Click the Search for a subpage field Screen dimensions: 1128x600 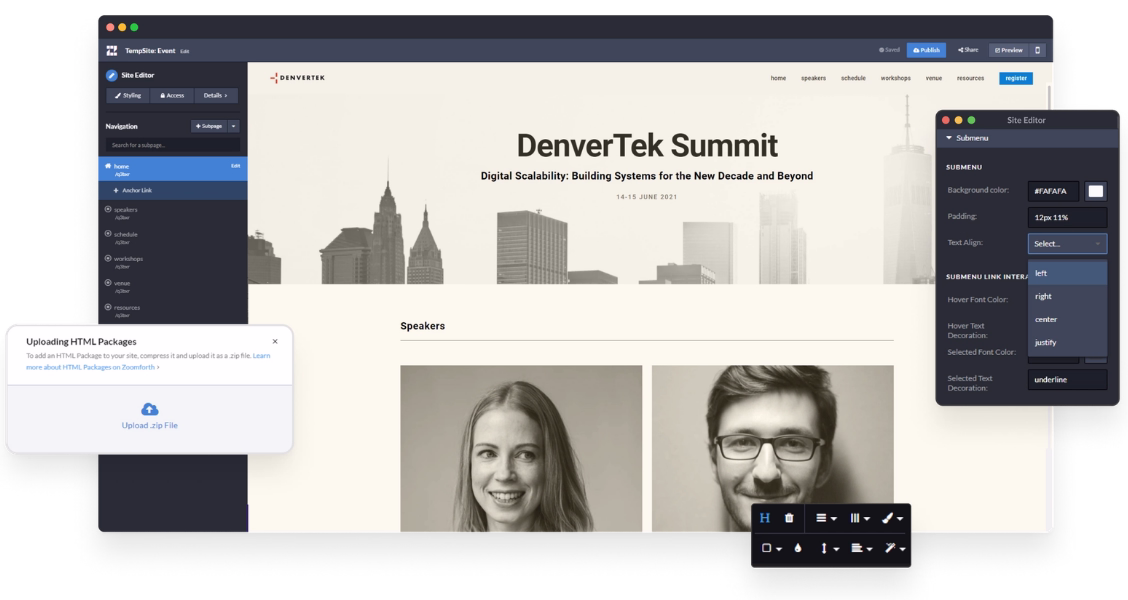coord(173,145)
